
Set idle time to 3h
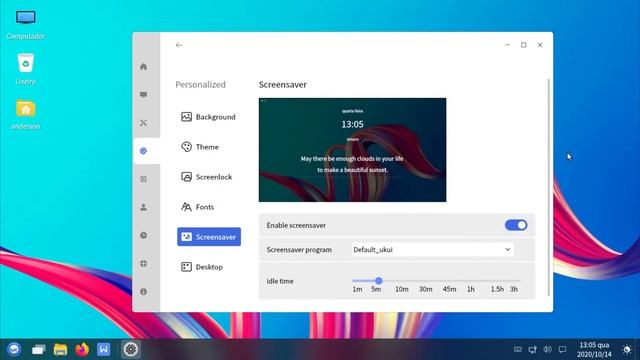[x=514, y=289]
